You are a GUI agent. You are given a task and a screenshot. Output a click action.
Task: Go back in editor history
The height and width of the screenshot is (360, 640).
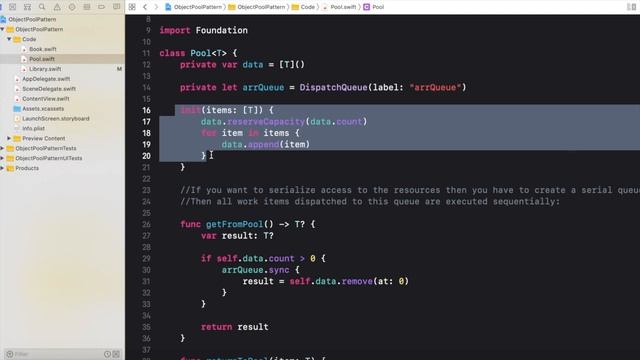coord(145,7)
